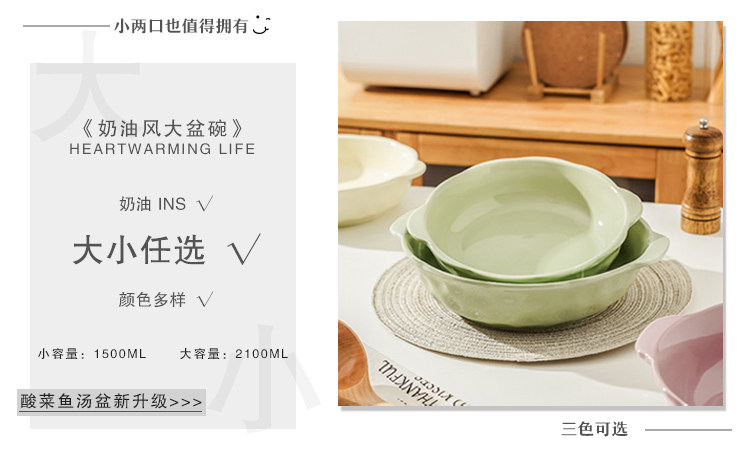Click the pasta jar on the shelf
The height and width of the screenshot is (450, 750).
[668, 61]
